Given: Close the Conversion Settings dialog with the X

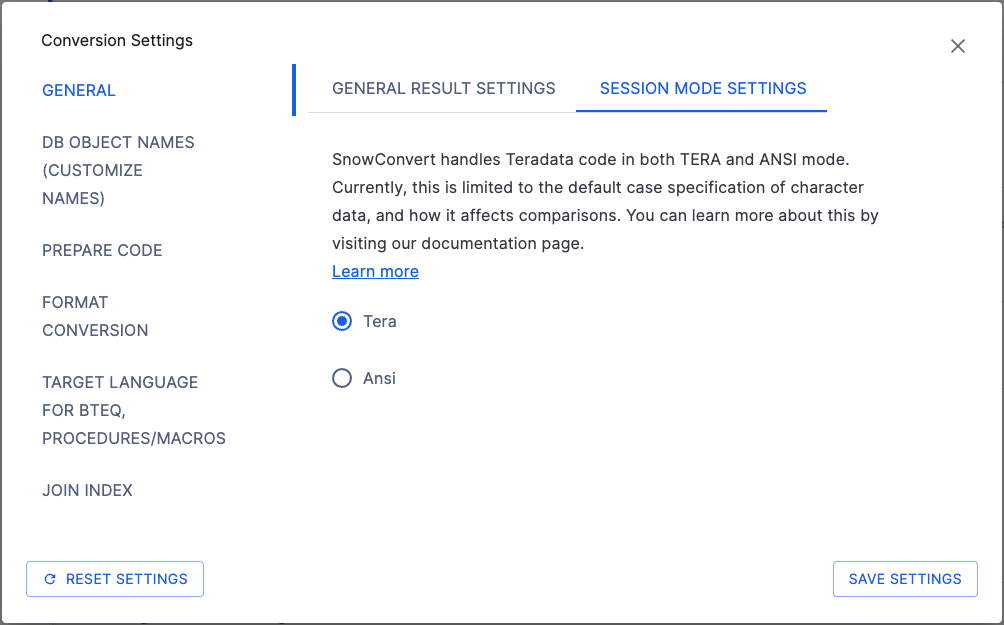Looking at the screenshot, I should [957, 46].
